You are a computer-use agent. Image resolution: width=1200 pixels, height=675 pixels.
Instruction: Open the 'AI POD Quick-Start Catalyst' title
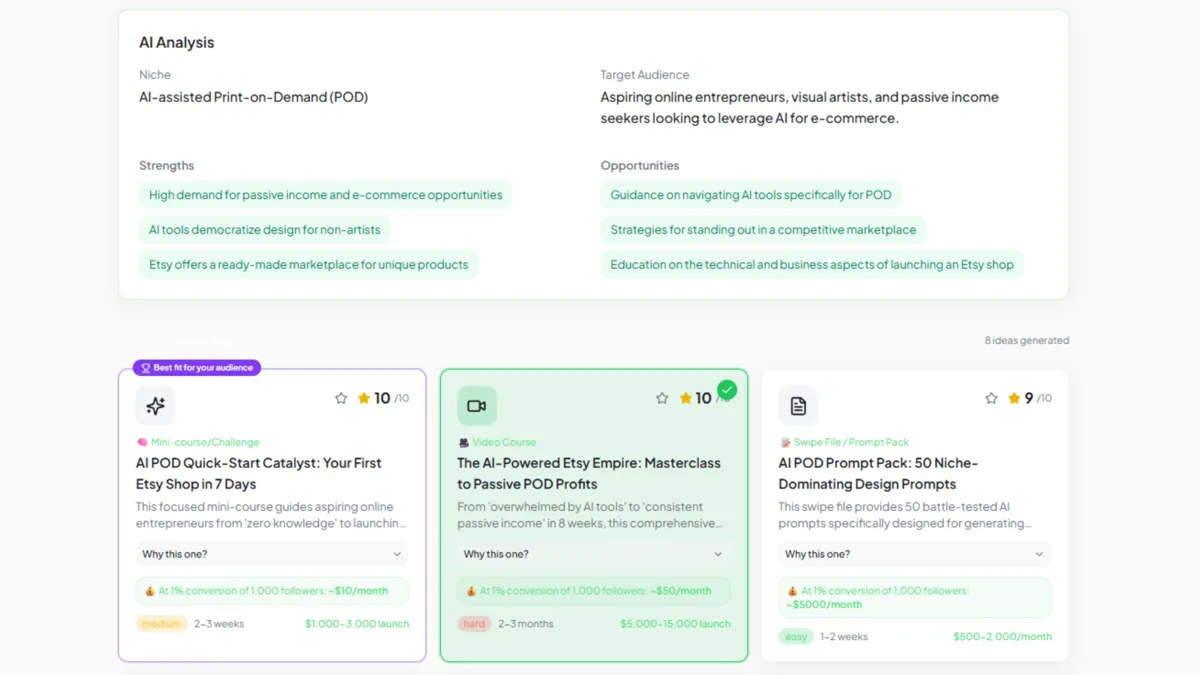(x=259, y=473)
